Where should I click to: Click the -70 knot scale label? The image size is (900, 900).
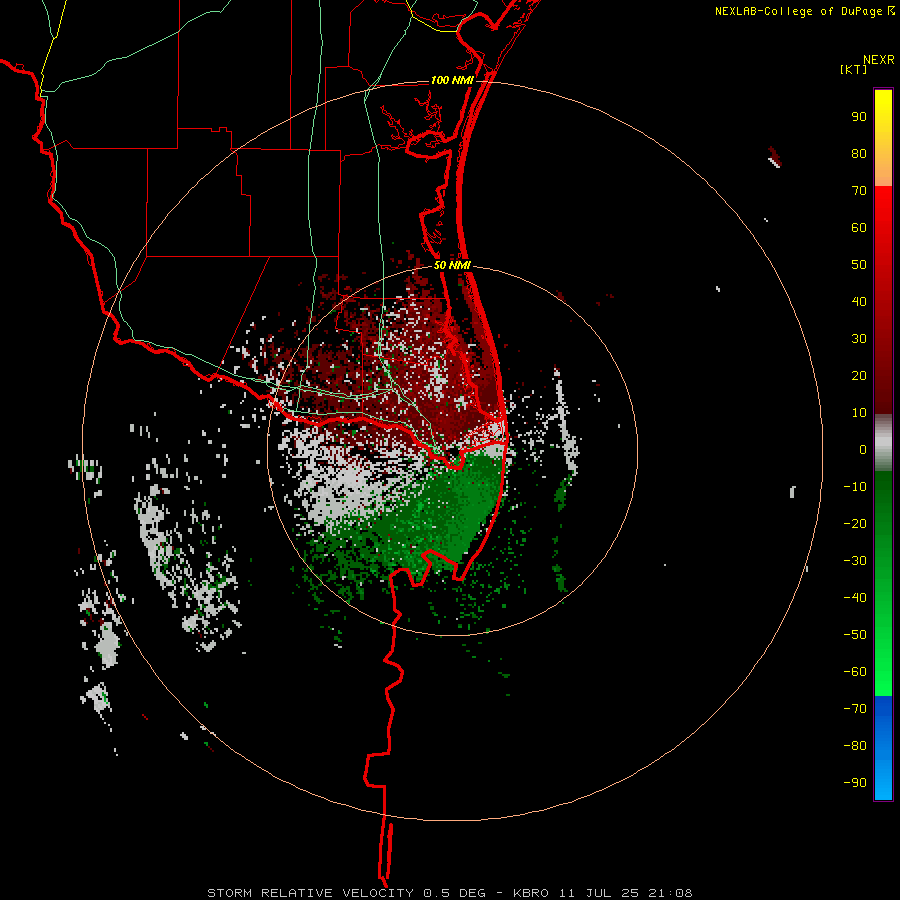pyautogui.click(x=855, y=709)
